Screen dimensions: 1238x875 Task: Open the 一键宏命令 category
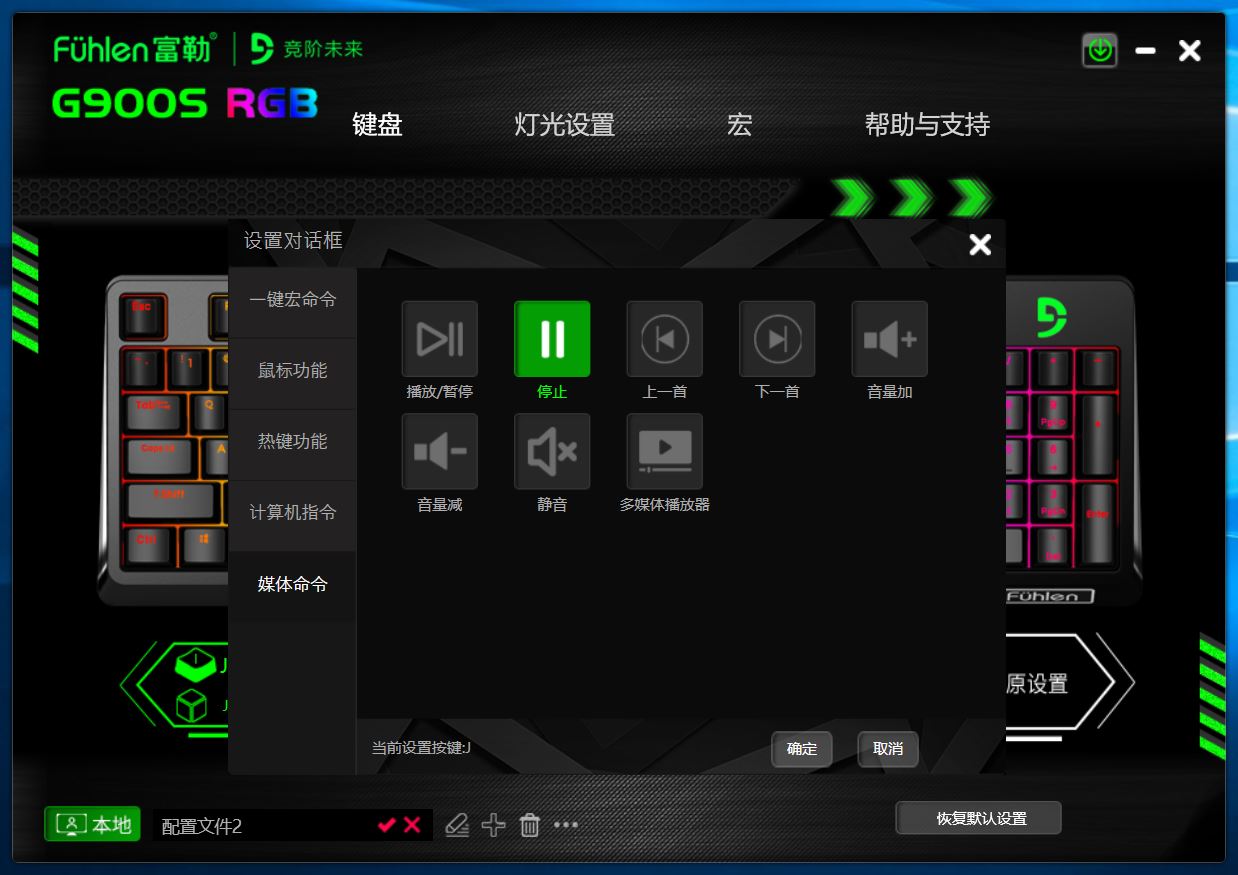click(292, 300)
